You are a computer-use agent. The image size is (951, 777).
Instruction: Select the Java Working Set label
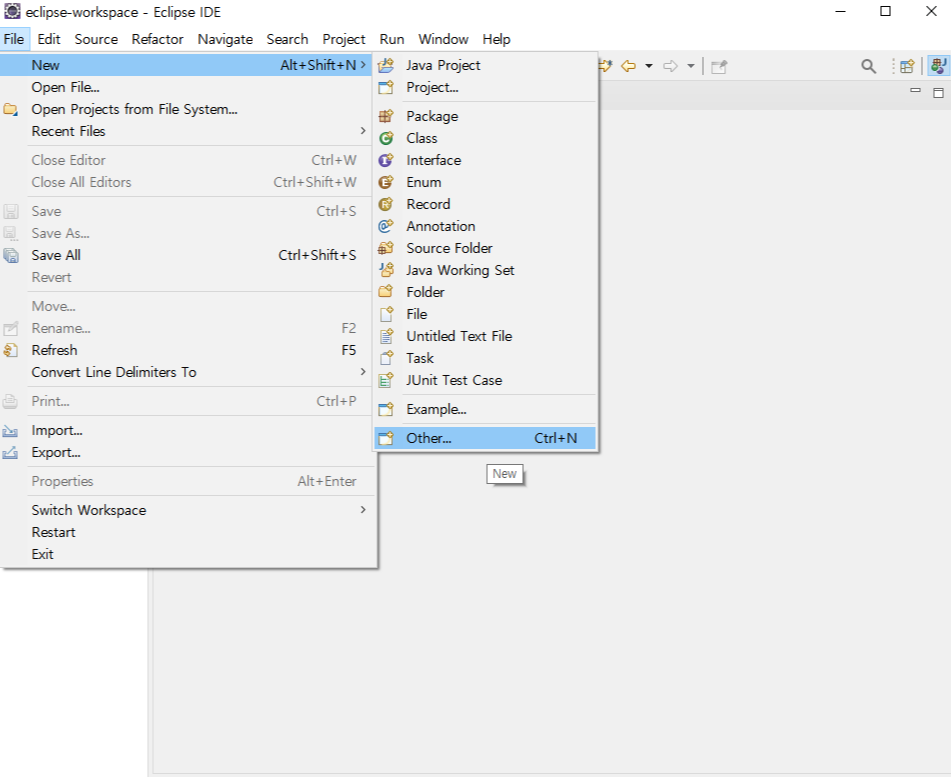pos(460,270)
